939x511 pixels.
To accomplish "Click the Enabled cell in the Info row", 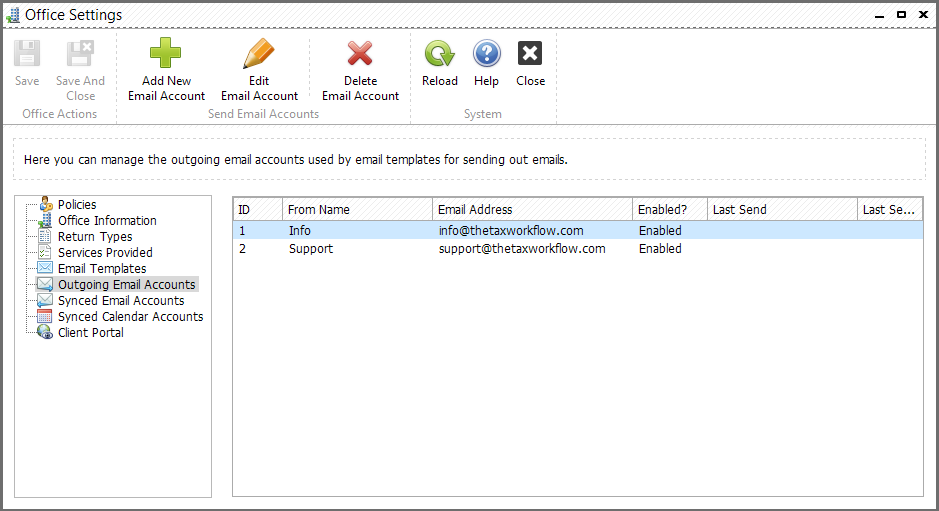I will point(660,231).
